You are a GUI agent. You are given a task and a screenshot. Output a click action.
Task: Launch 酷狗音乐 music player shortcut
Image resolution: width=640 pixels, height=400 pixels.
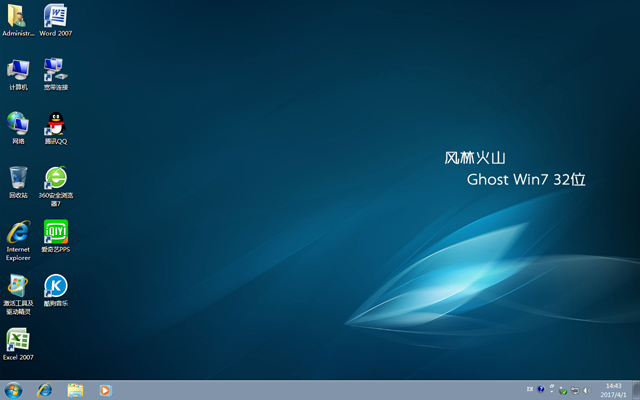(x=55, y=286)
